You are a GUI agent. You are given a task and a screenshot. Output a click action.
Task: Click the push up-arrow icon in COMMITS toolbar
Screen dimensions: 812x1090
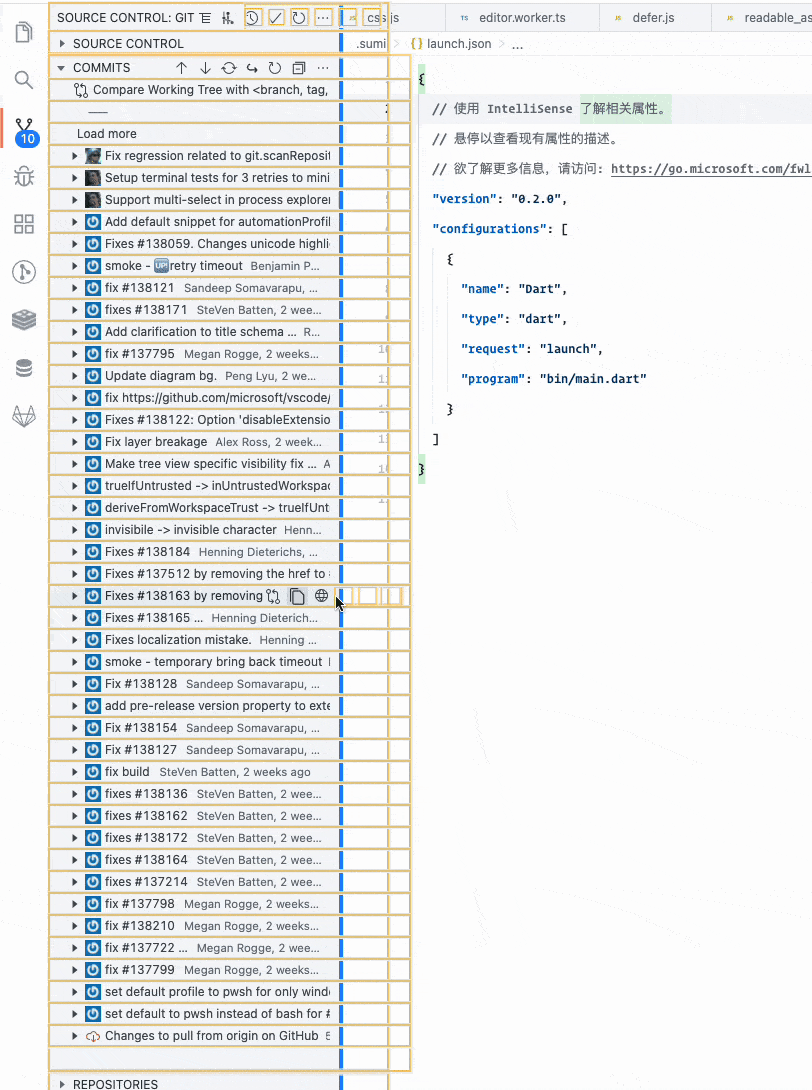point(181,68)
